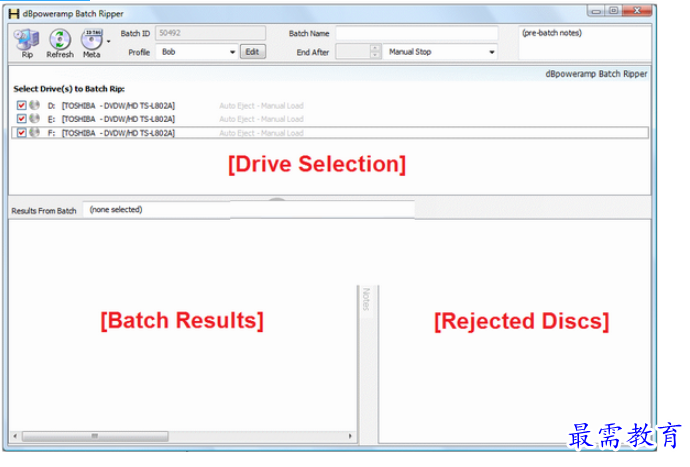690x467 pixels.
Task: Click the Edit profile button
Action: [253, 52]
